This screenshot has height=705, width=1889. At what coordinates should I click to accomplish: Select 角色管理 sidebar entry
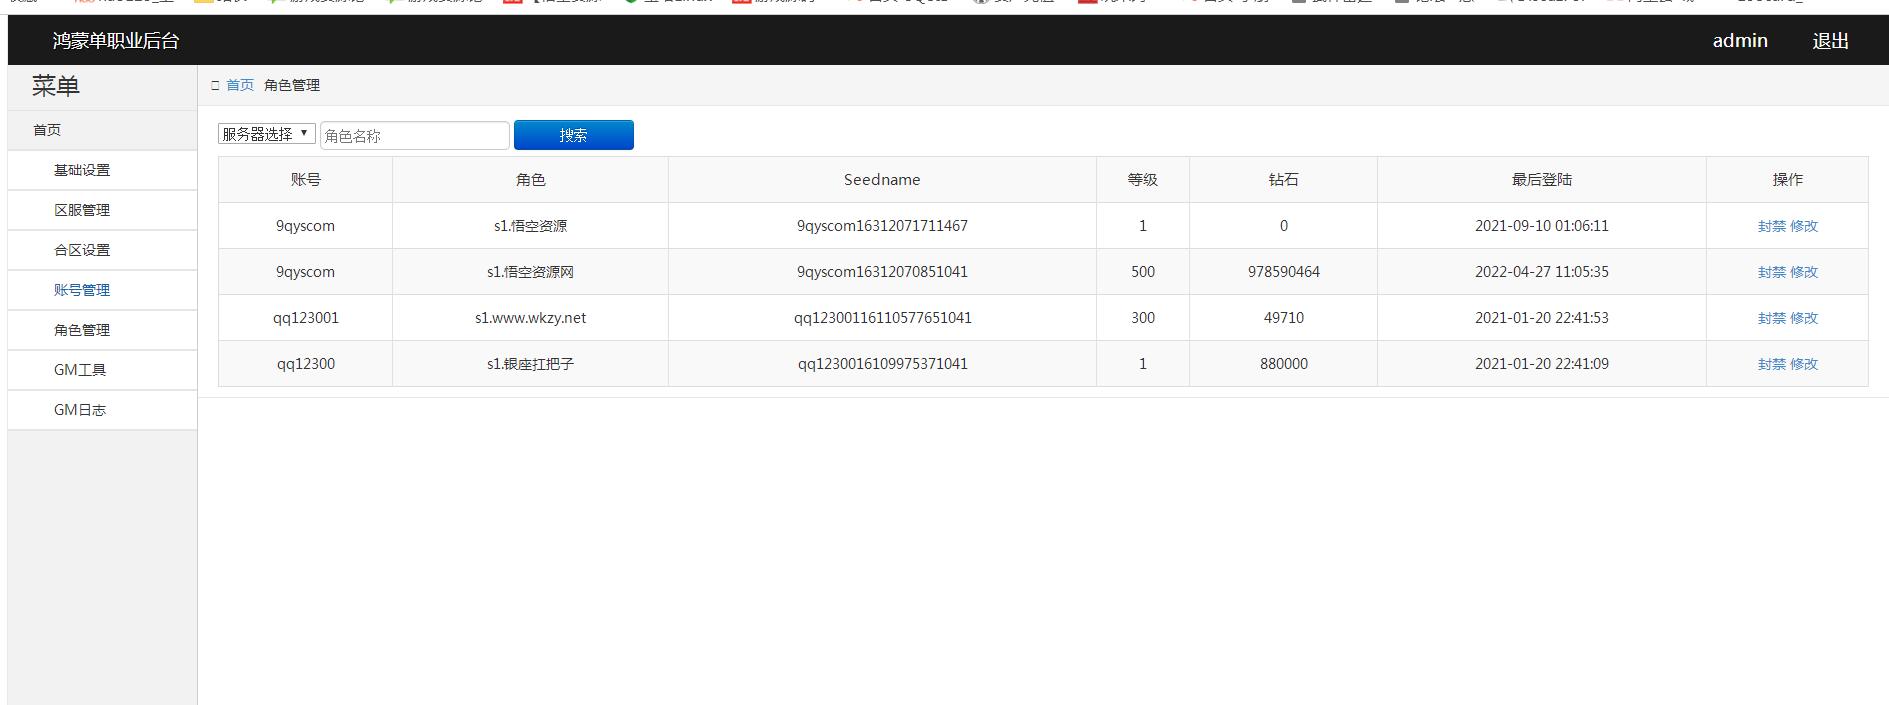coord(82,330)
